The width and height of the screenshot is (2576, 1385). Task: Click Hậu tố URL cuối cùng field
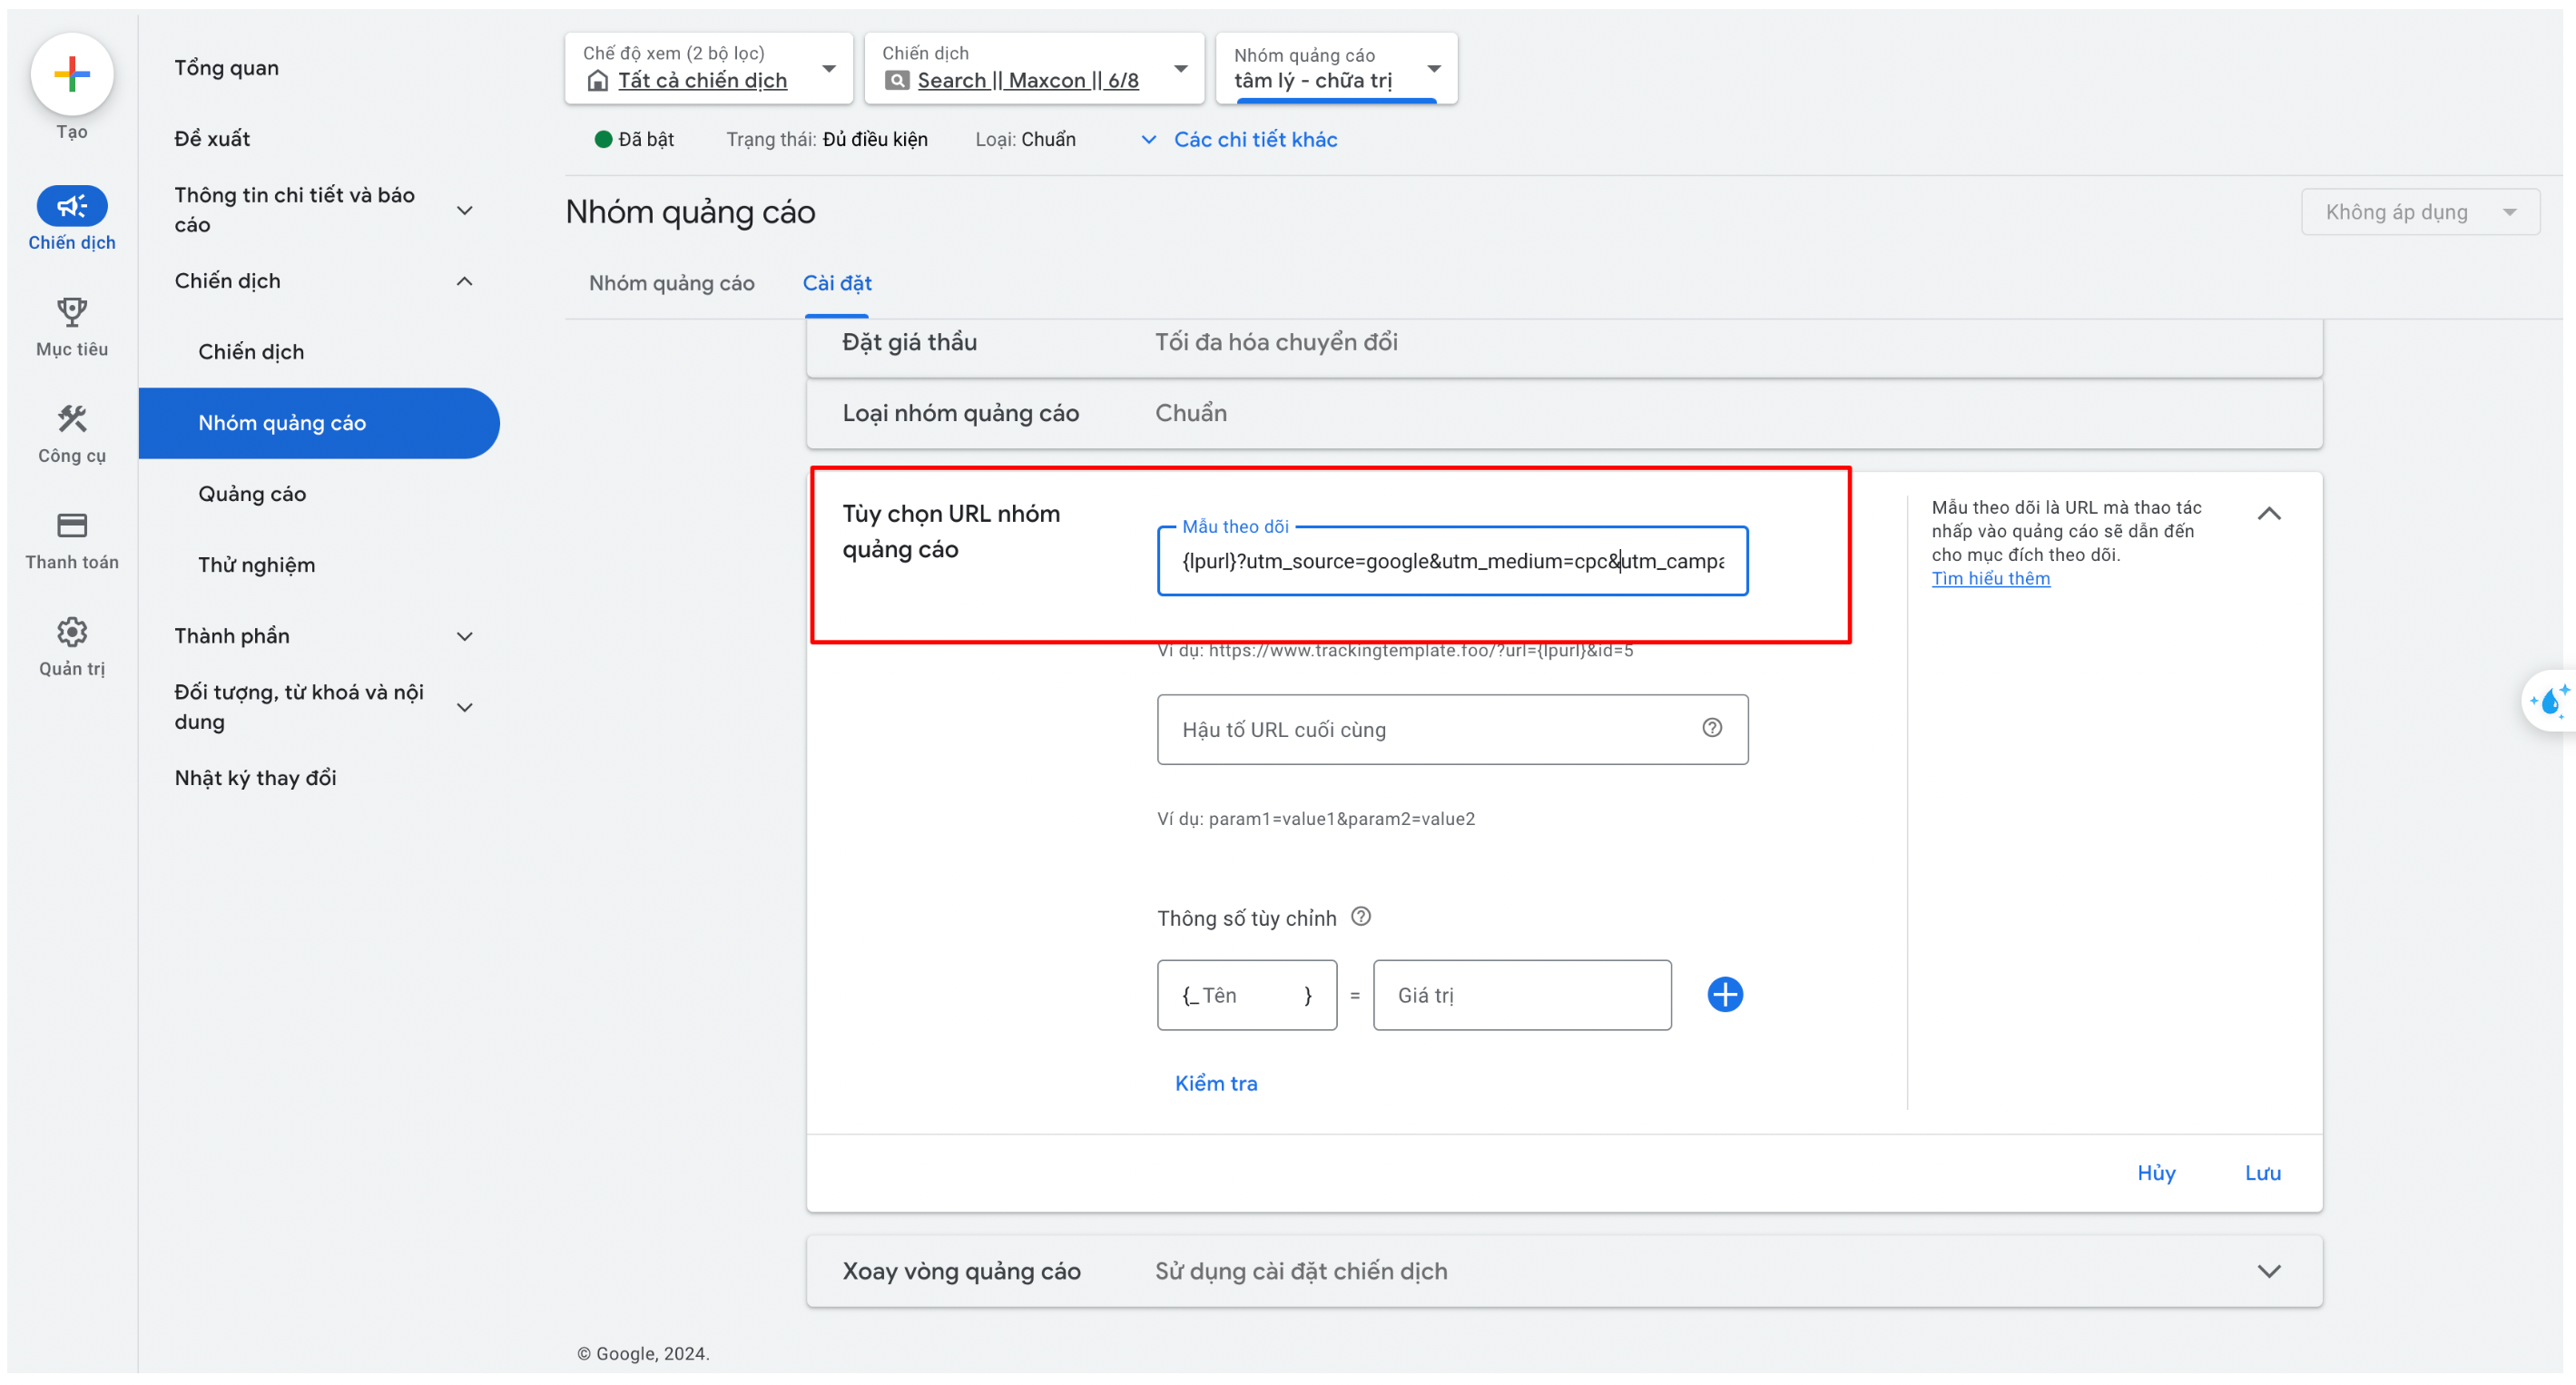coord(1452,730)
